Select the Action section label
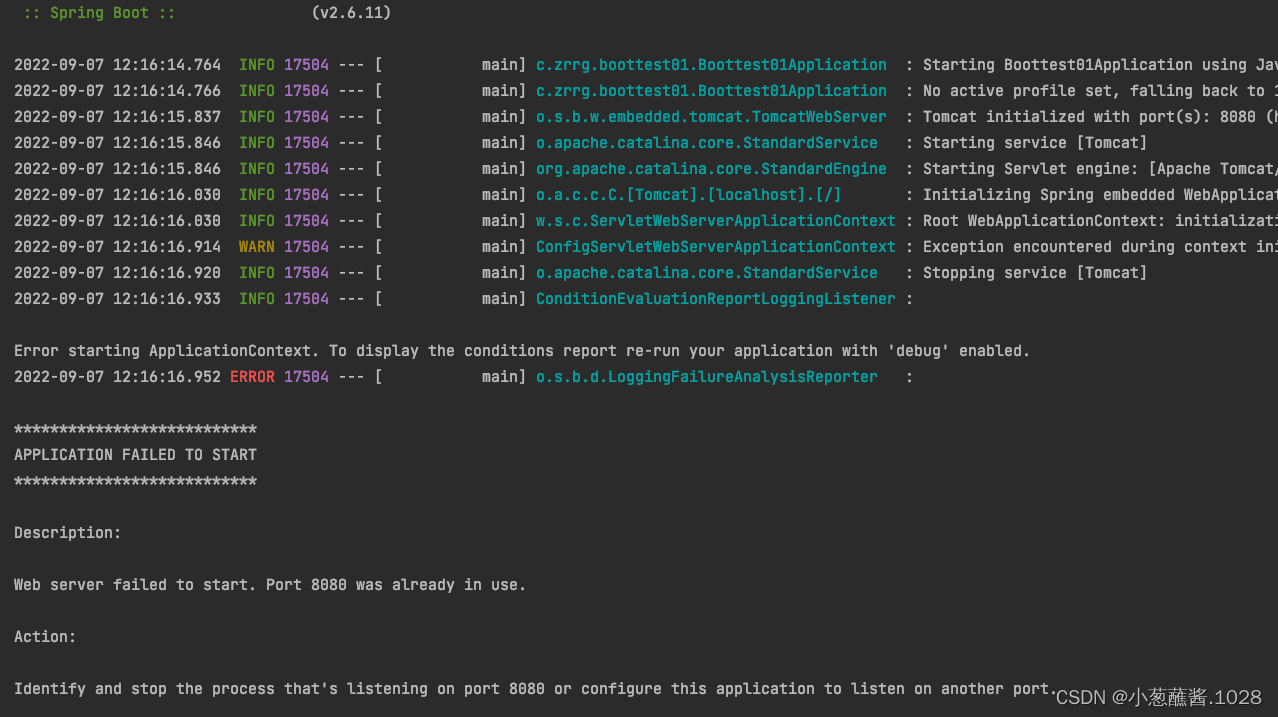This screenshot has height=717, width=1278. click(44, 636)
